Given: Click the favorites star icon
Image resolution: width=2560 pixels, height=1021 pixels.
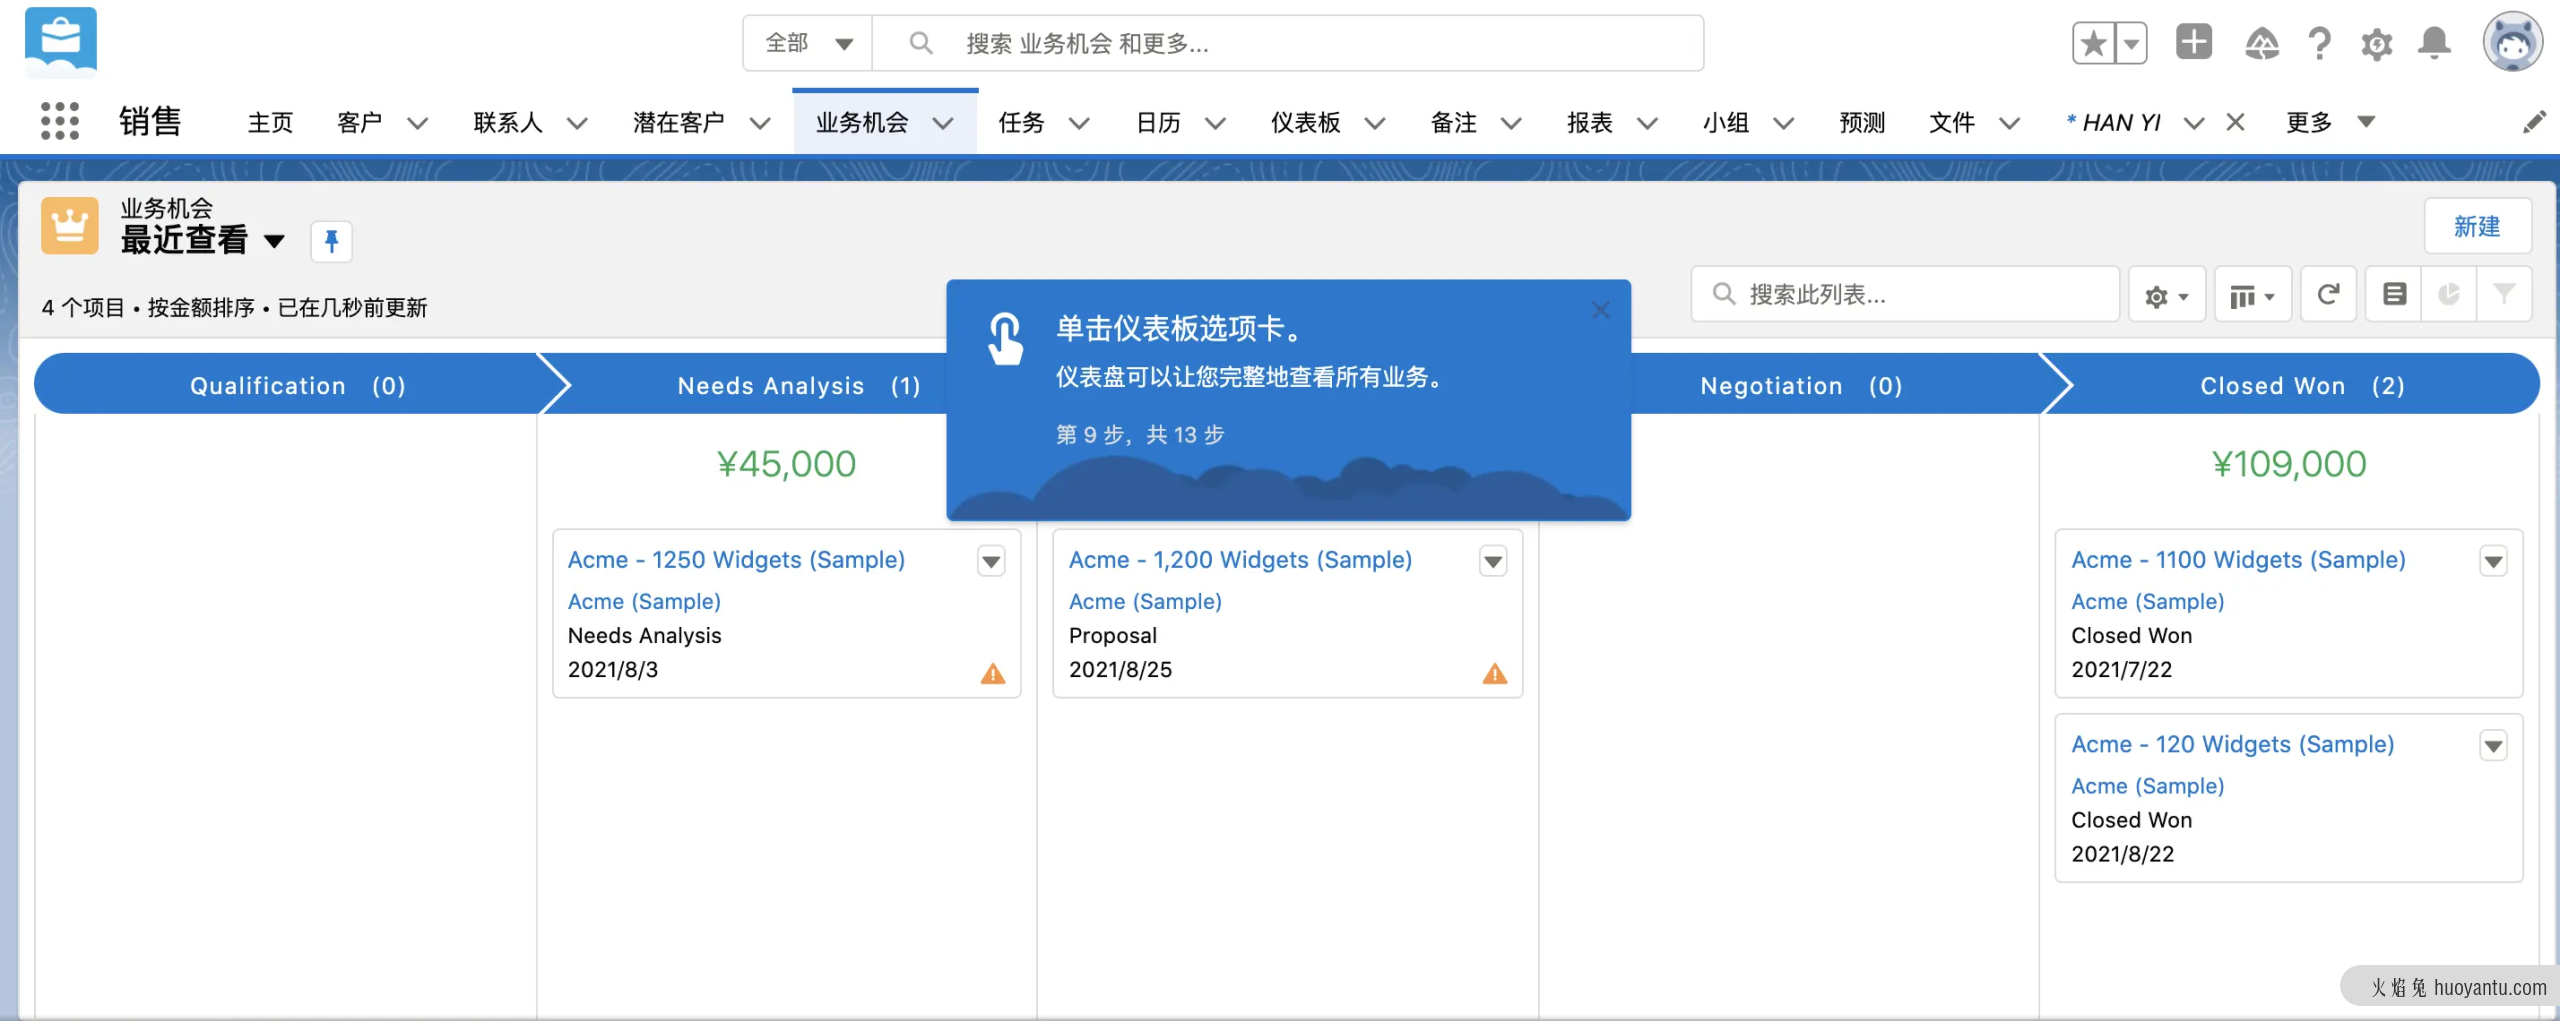Looking at the screenshot, I should (x=2093, y=43).
